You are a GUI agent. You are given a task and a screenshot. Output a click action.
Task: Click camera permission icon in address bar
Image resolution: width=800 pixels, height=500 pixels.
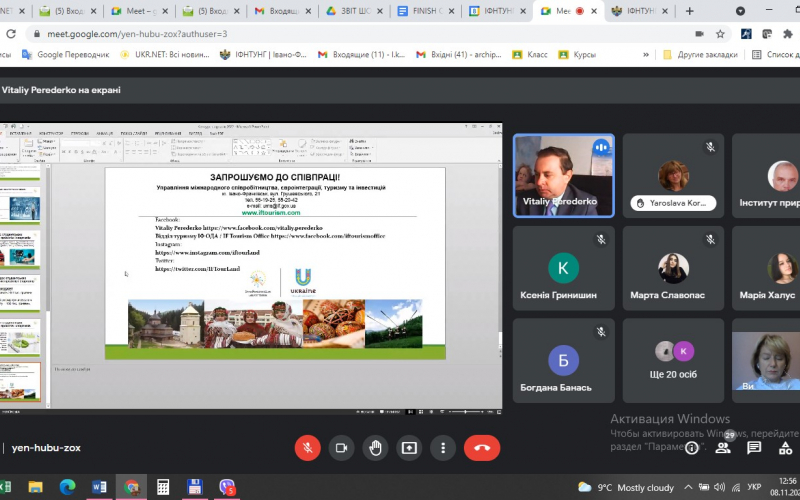coord(699,34)
